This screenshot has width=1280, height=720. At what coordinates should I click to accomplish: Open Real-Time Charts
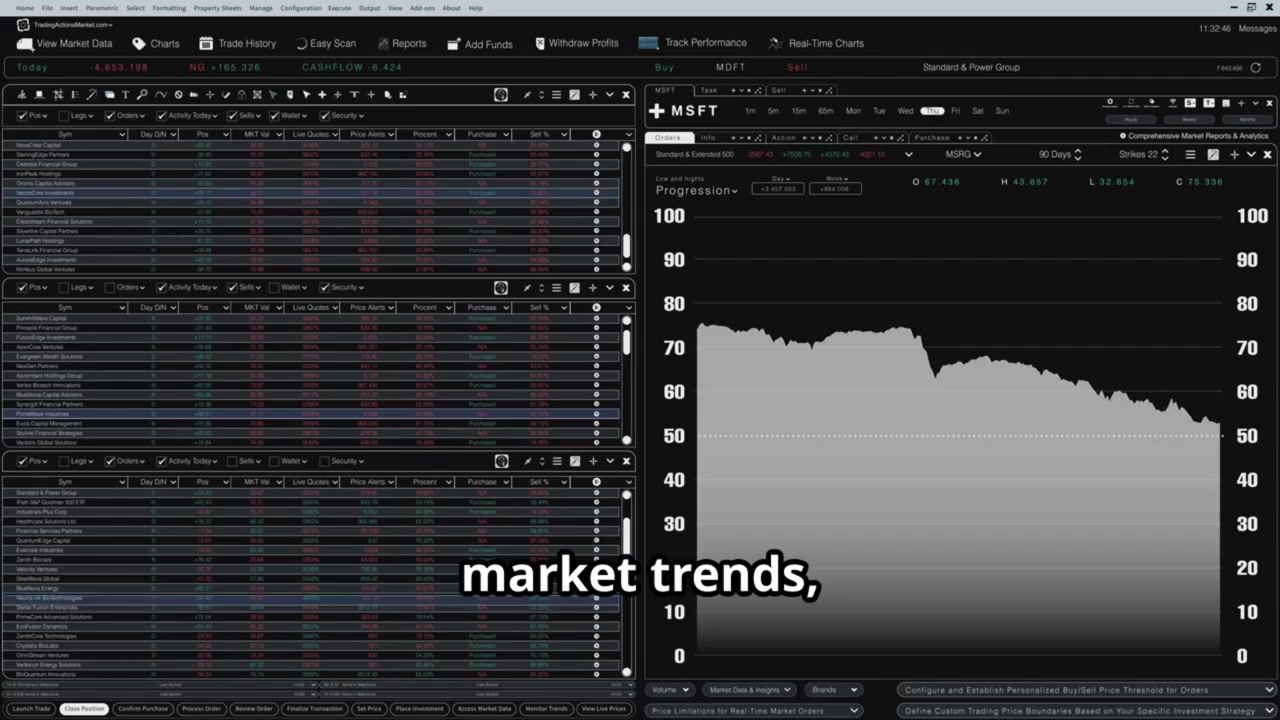815,43
